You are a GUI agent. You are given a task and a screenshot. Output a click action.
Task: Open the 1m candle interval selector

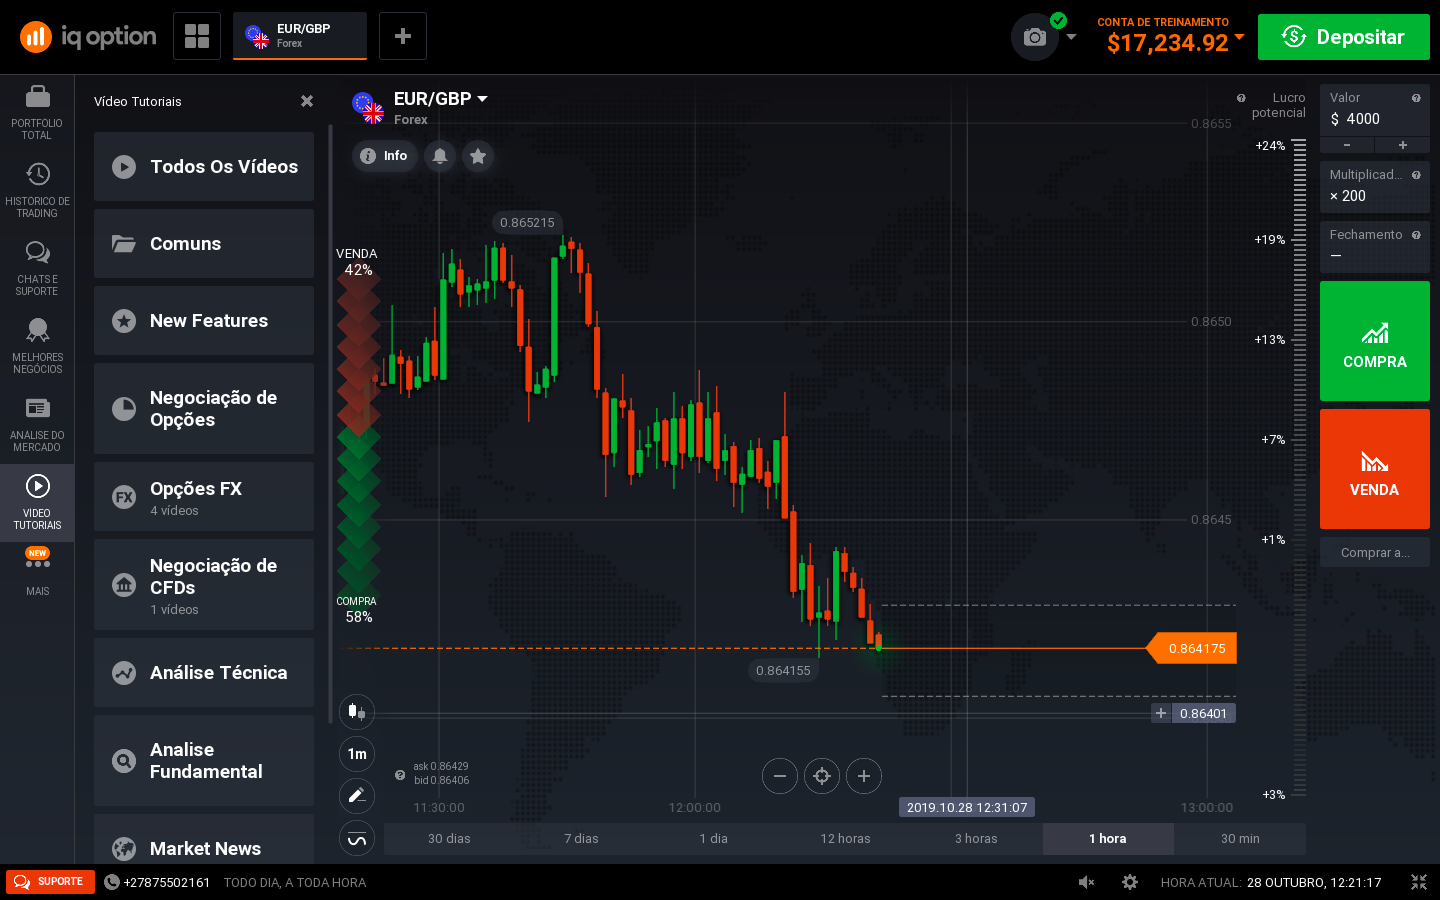[357, 754]
